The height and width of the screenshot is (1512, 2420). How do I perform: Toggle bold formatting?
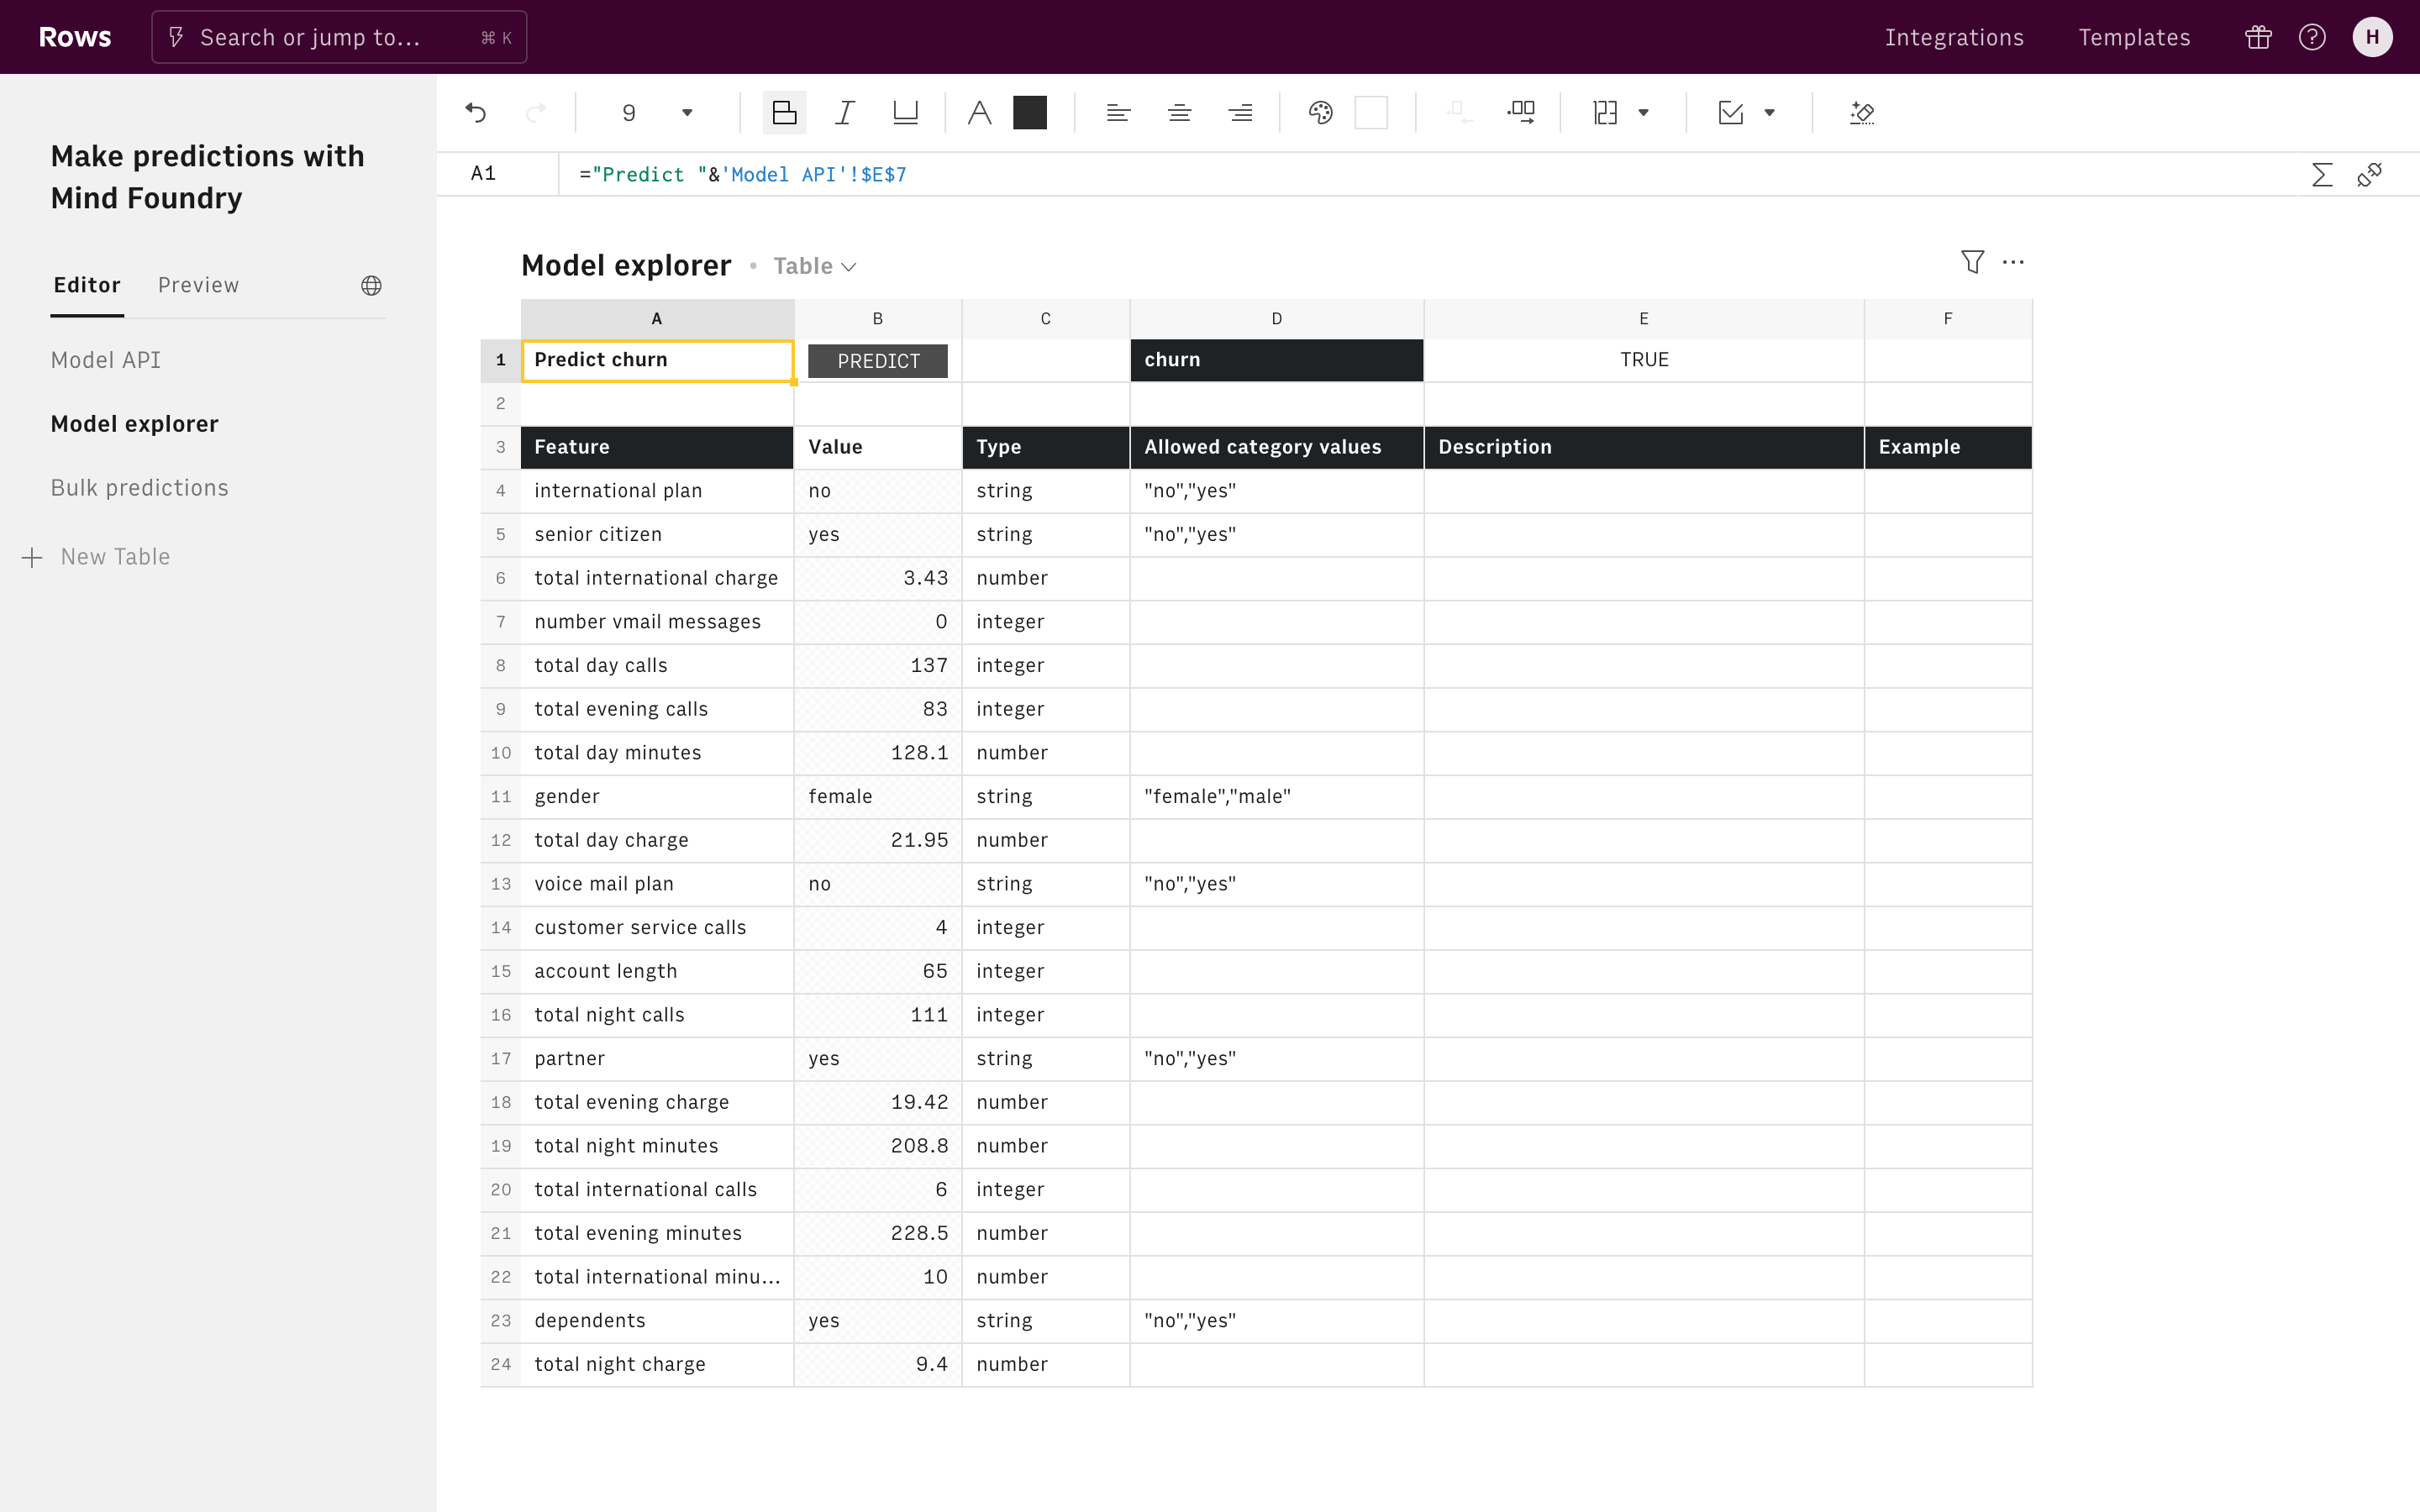pos(785,113)
